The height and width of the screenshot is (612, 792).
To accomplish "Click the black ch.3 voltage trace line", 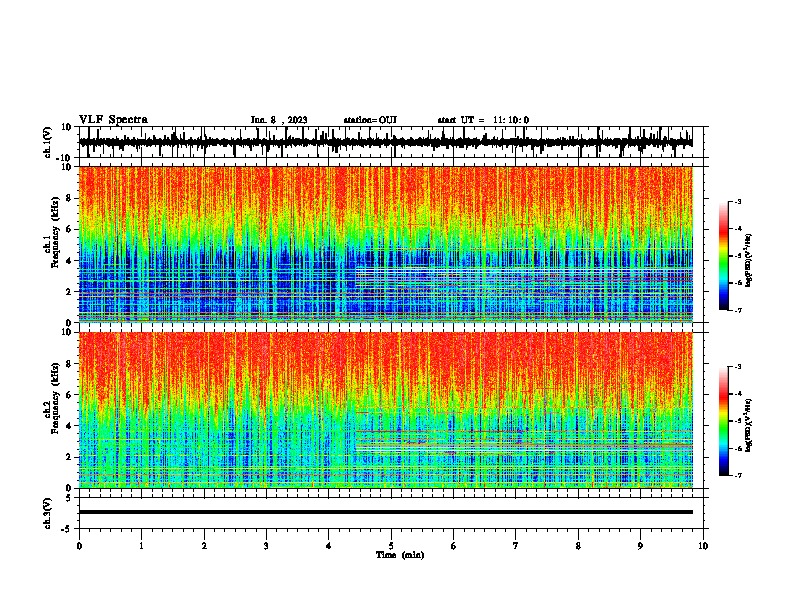I will (x=386, y=512).
